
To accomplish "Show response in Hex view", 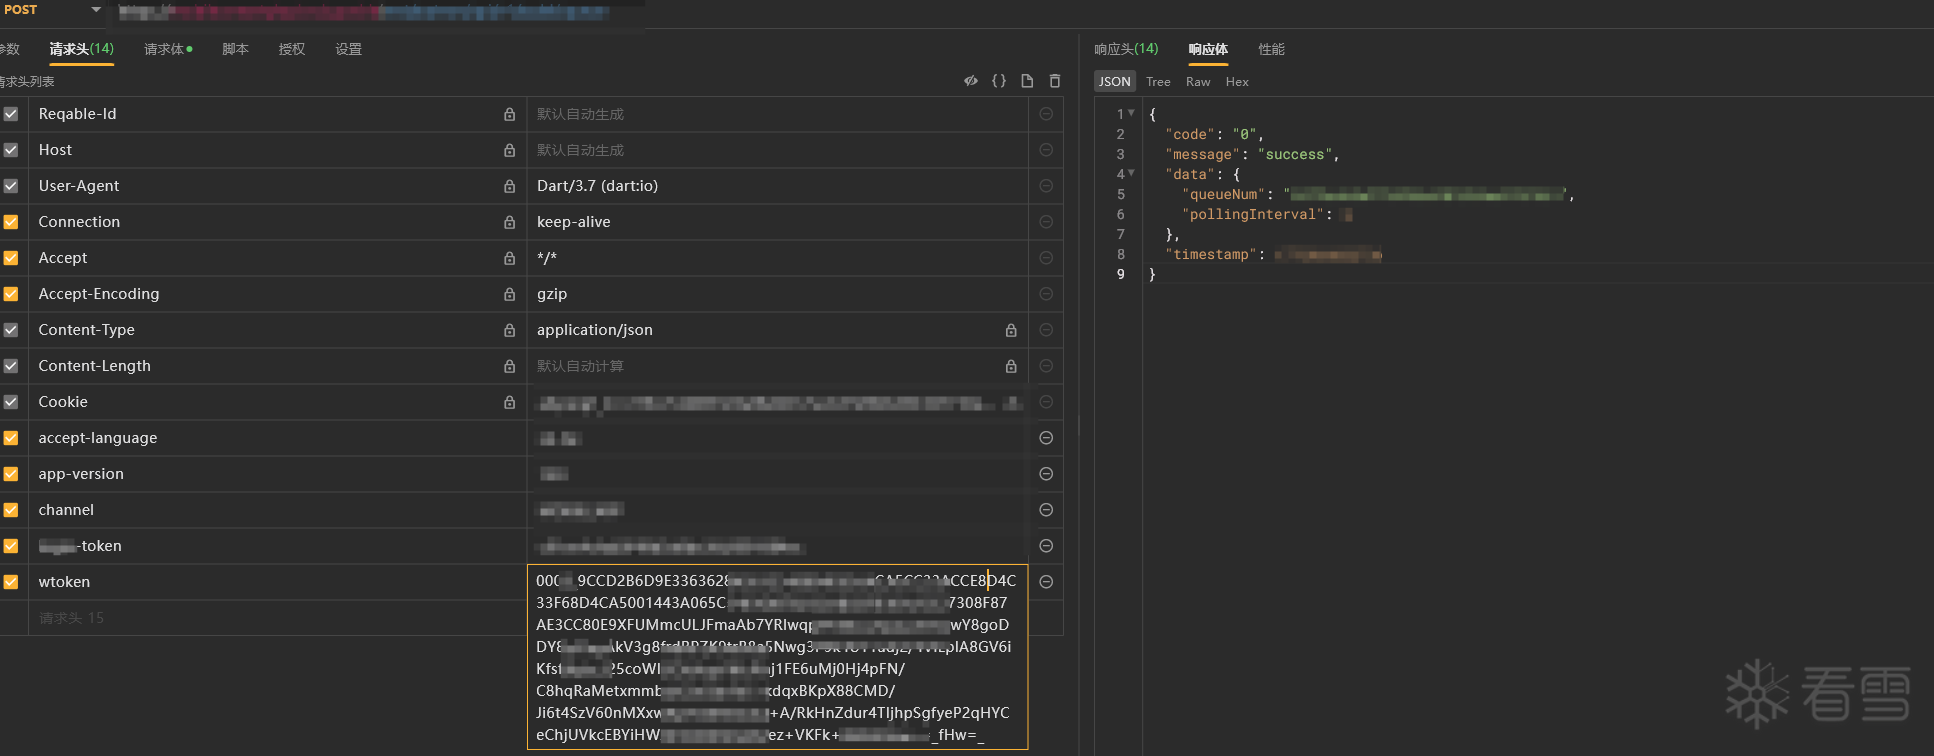I will (1237, 82).
